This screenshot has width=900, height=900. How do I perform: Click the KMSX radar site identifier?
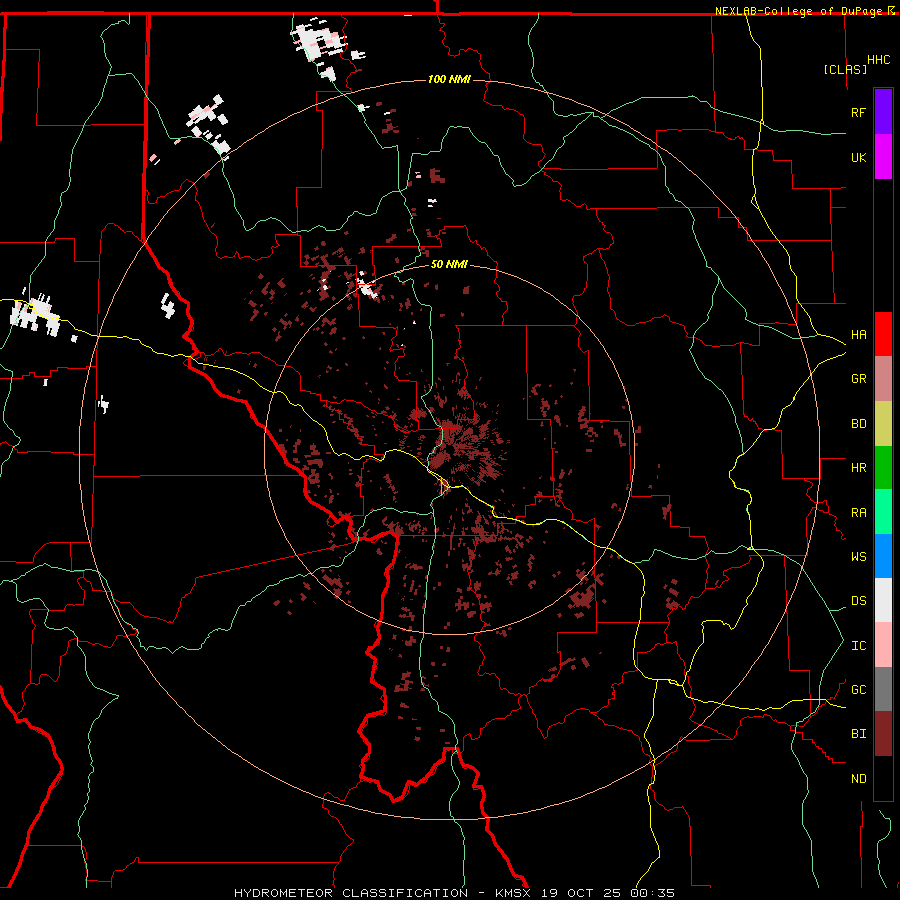point(513,893)
